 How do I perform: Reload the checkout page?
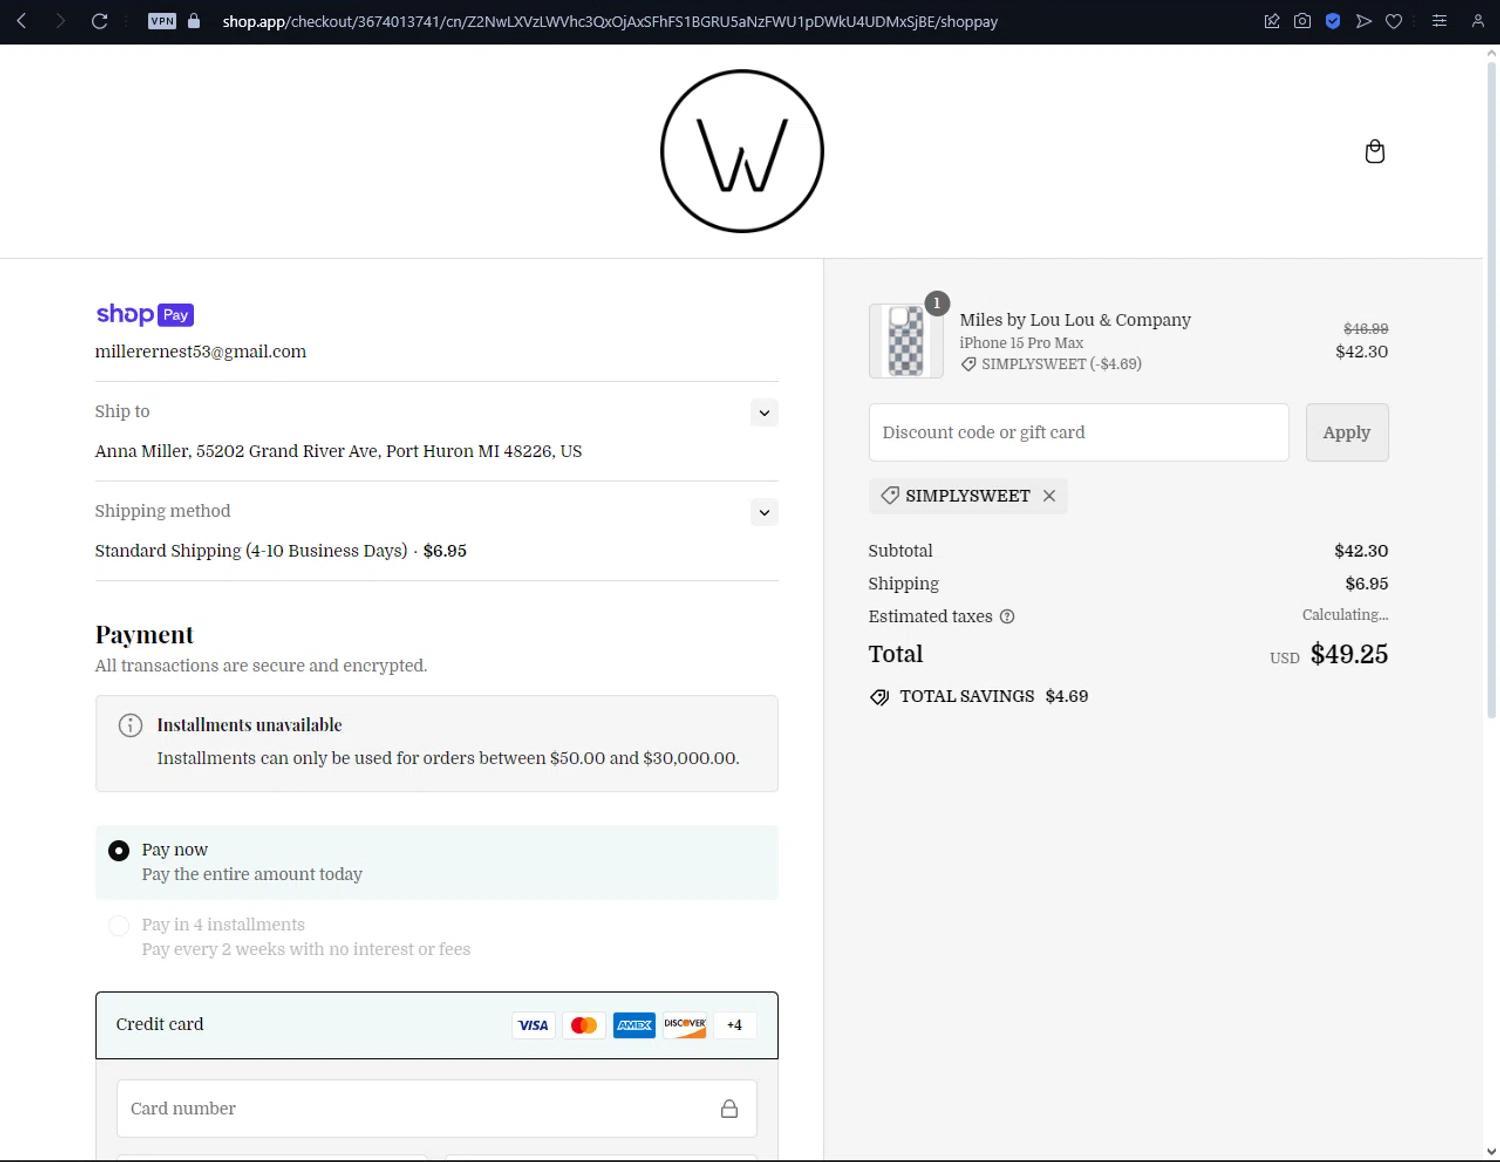[x=99, y=21]
